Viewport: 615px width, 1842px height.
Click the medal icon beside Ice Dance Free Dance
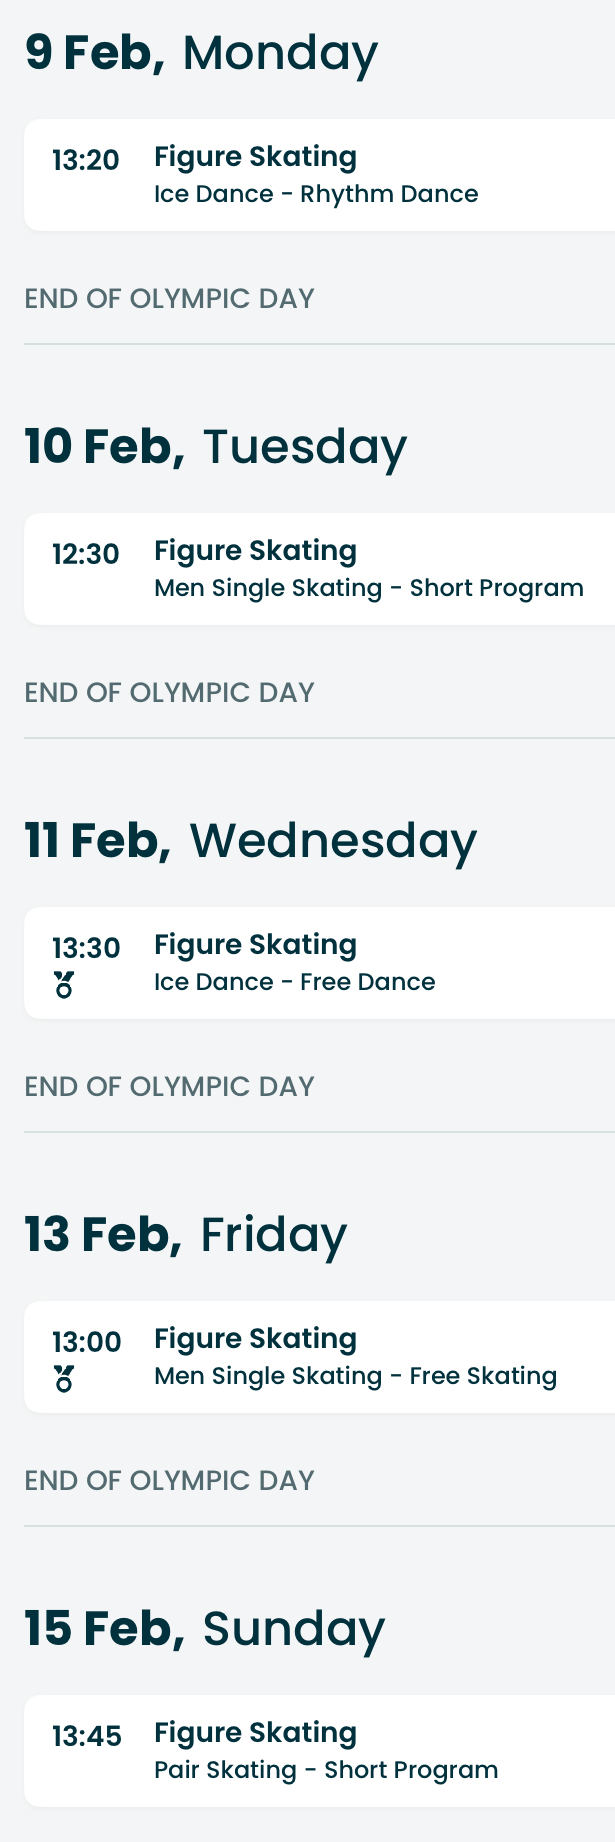click(64, 985)
